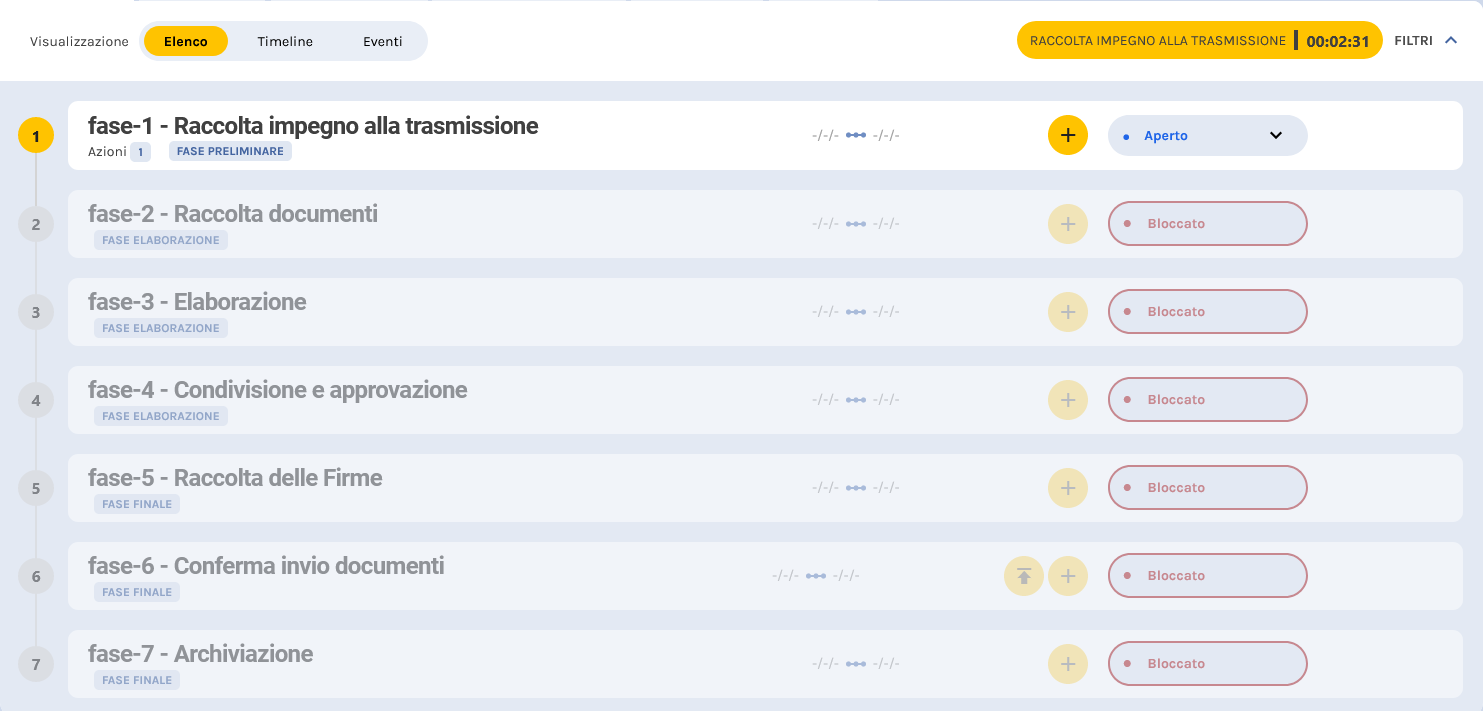Click the plus icon on fase-5 Raccolta delle Firme

click(1067, 487)
